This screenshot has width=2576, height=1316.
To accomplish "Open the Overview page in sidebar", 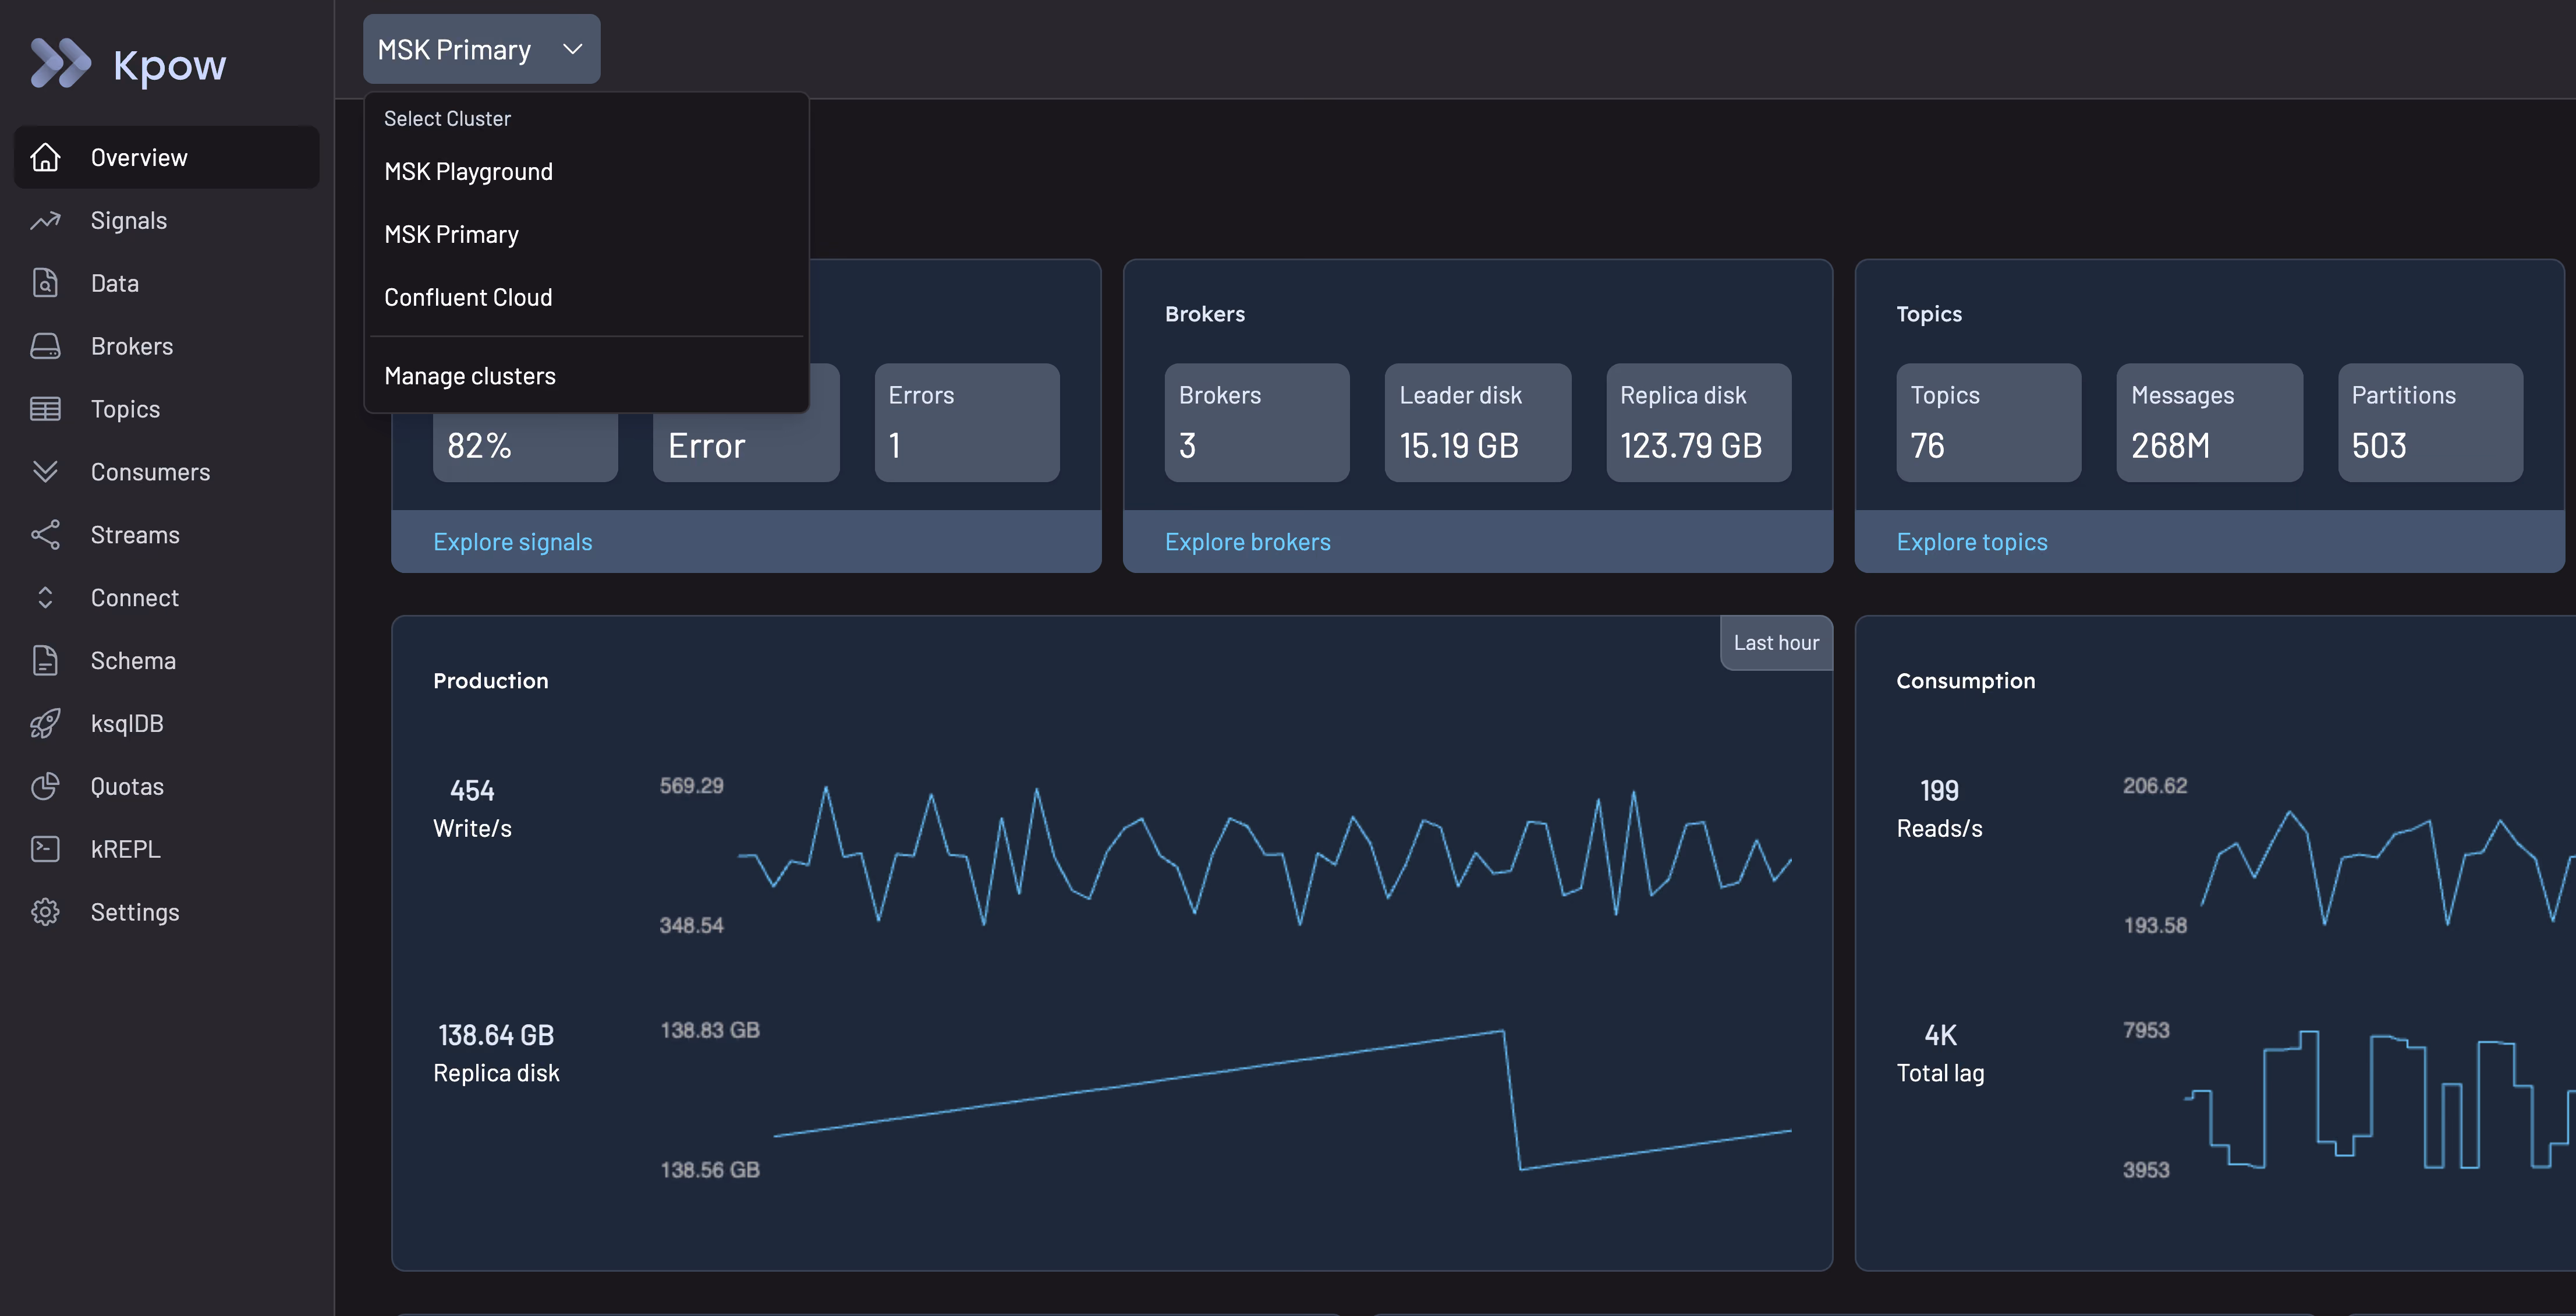I will pyautogui.click(x=167, y=157).
